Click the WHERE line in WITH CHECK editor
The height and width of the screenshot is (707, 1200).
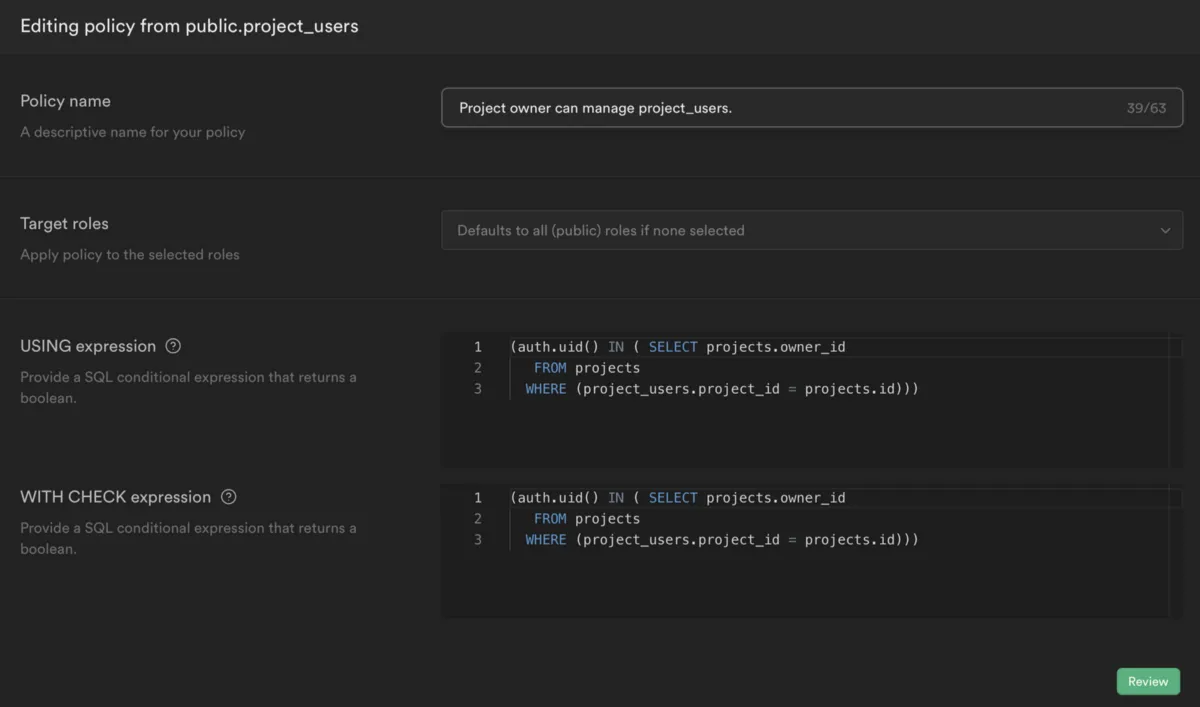coord(721,540)
